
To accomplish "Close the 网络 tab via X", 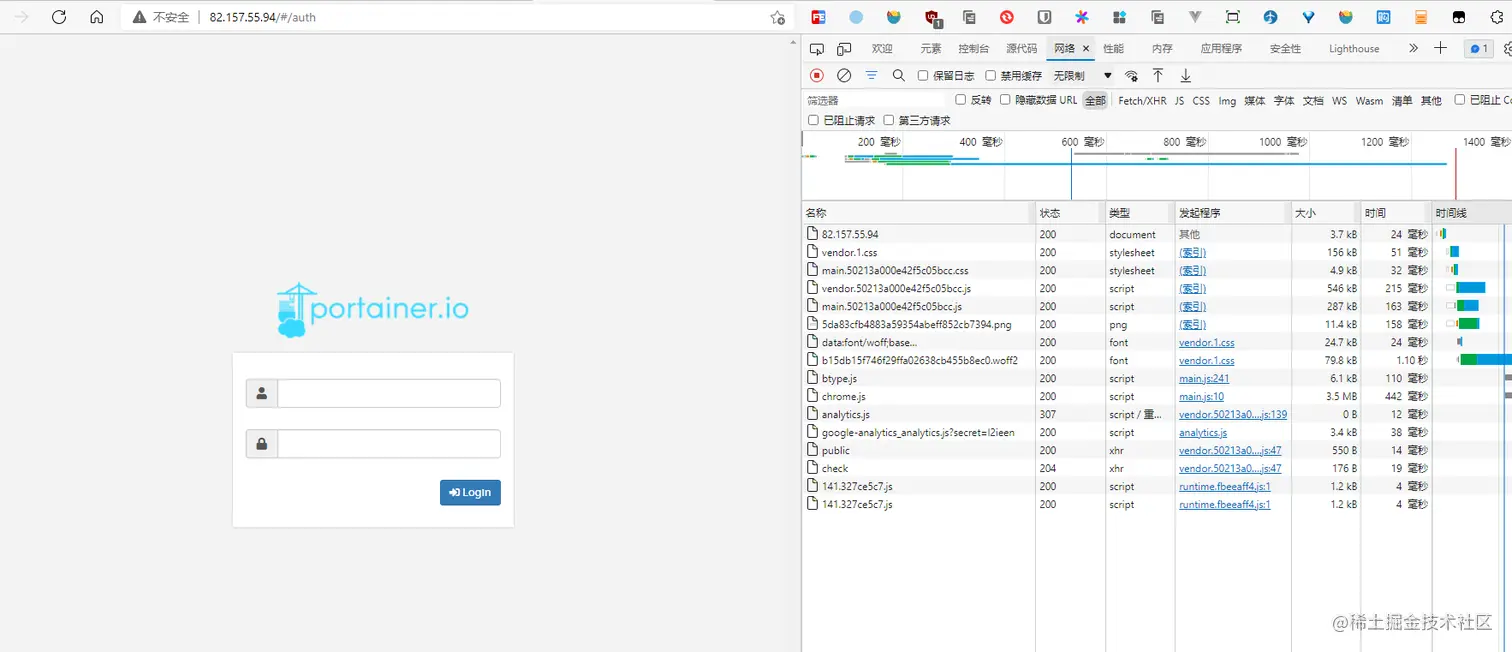I will pos(1086,48).
